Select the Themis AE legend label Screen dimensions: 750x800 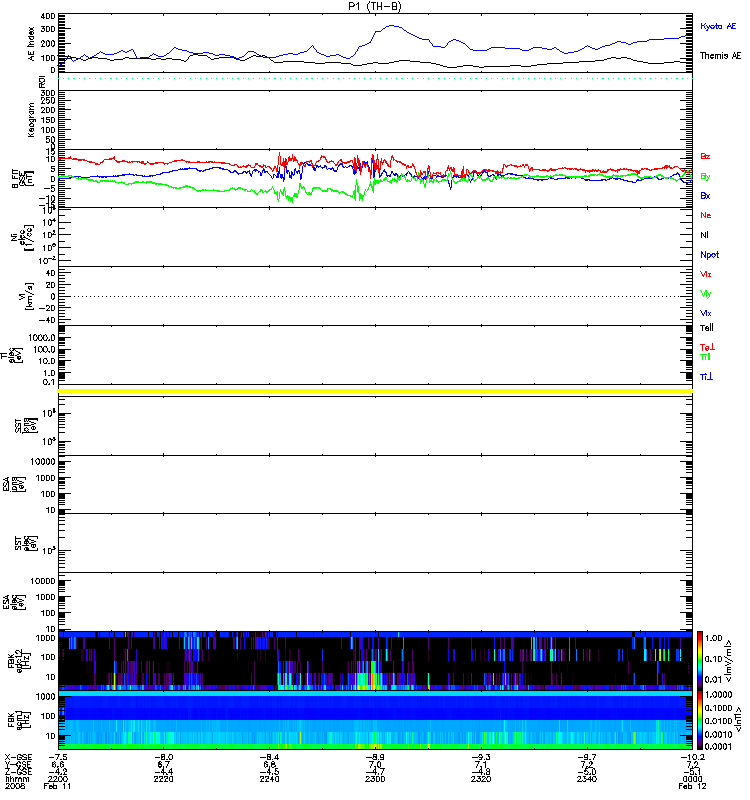[720, 56]
